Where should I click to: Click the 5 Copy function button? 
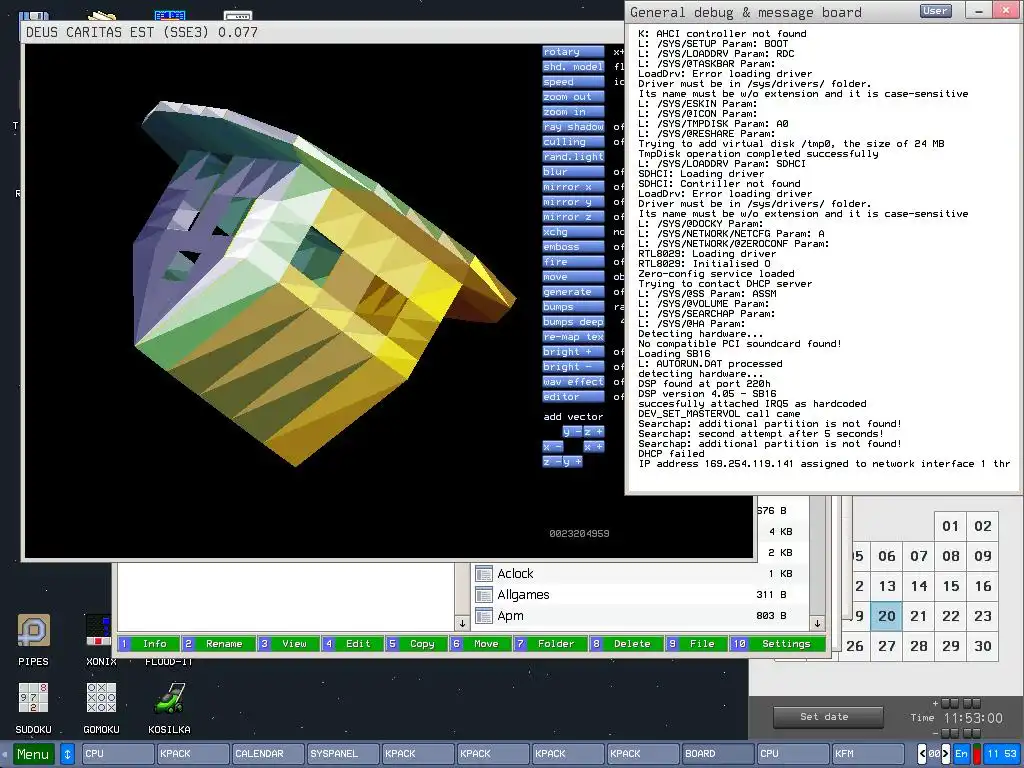(x=416, y=644)
